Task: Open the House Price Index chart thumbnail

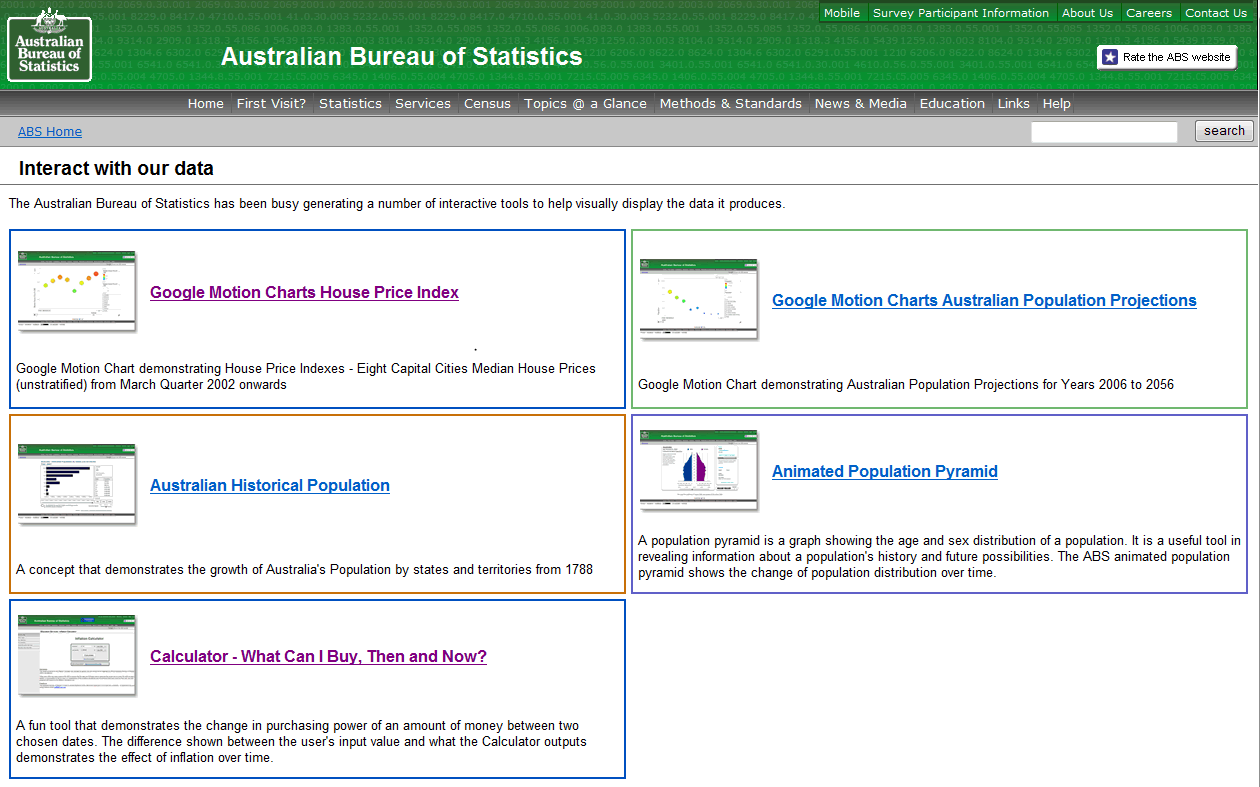Action: click(x=76, y=290)
